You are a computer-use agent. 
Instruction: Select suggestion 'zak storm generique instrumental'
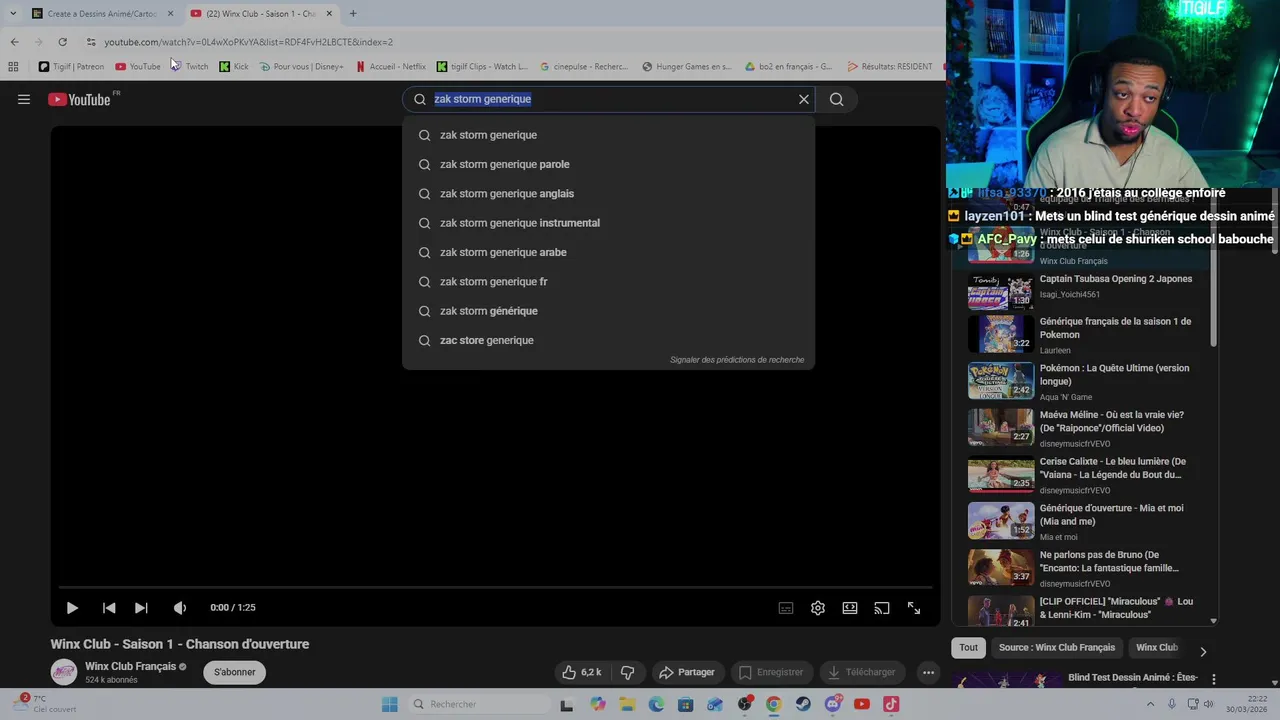pos(608,223)
